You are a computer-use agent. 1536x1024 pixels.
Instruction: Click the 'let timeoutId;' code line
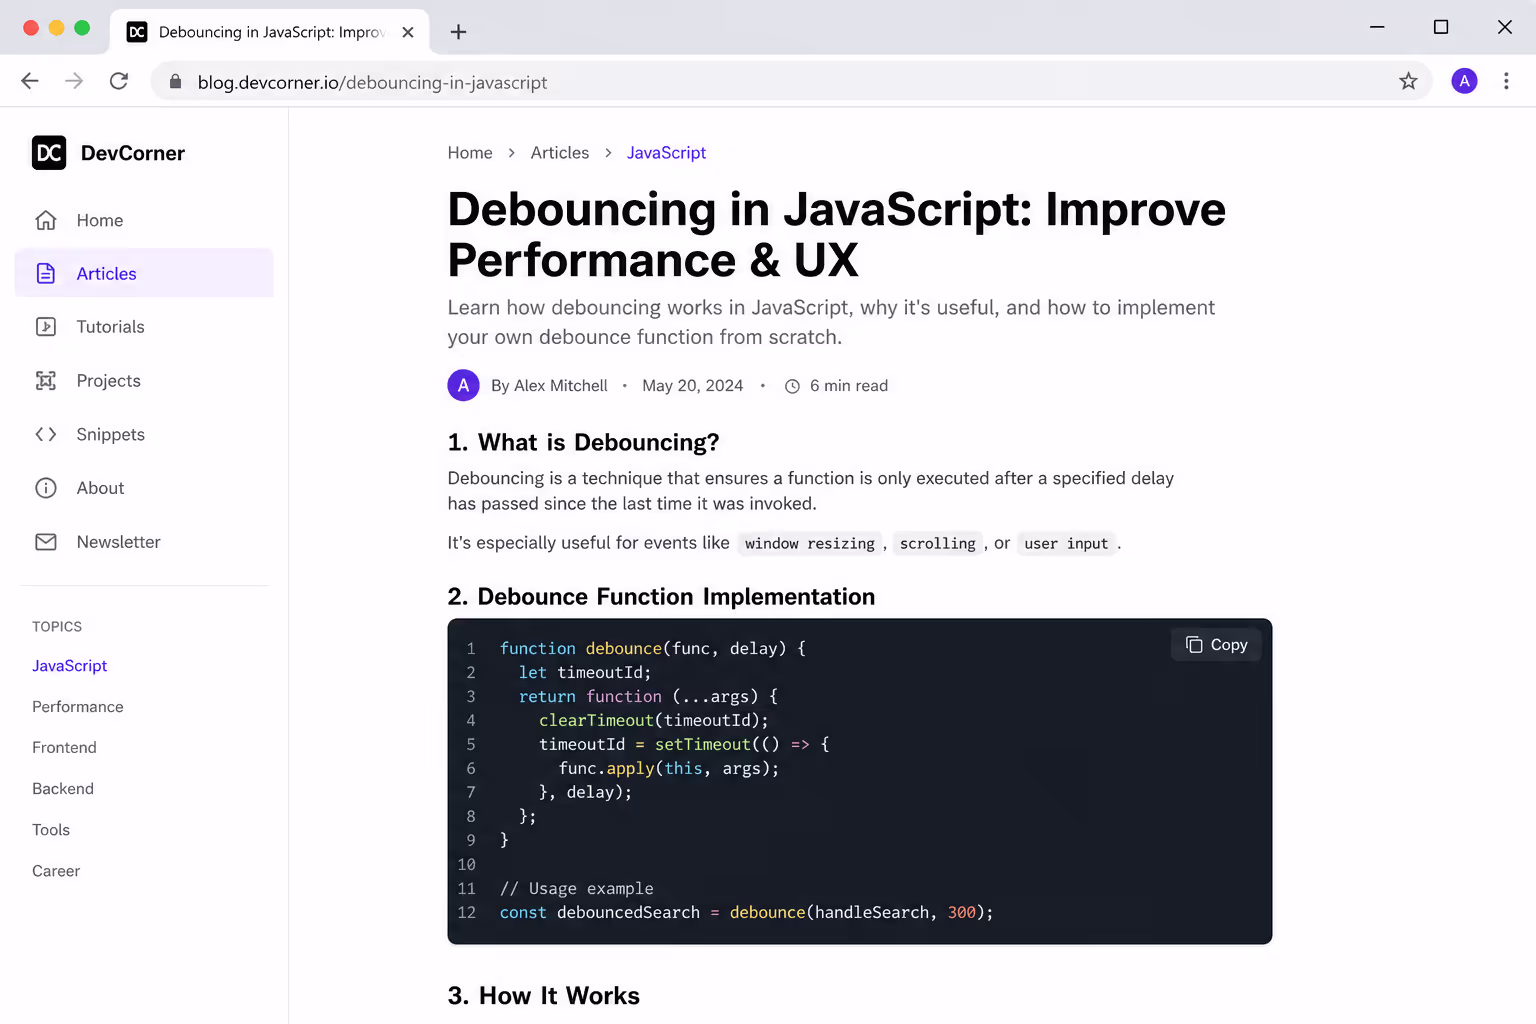point(585,672)
